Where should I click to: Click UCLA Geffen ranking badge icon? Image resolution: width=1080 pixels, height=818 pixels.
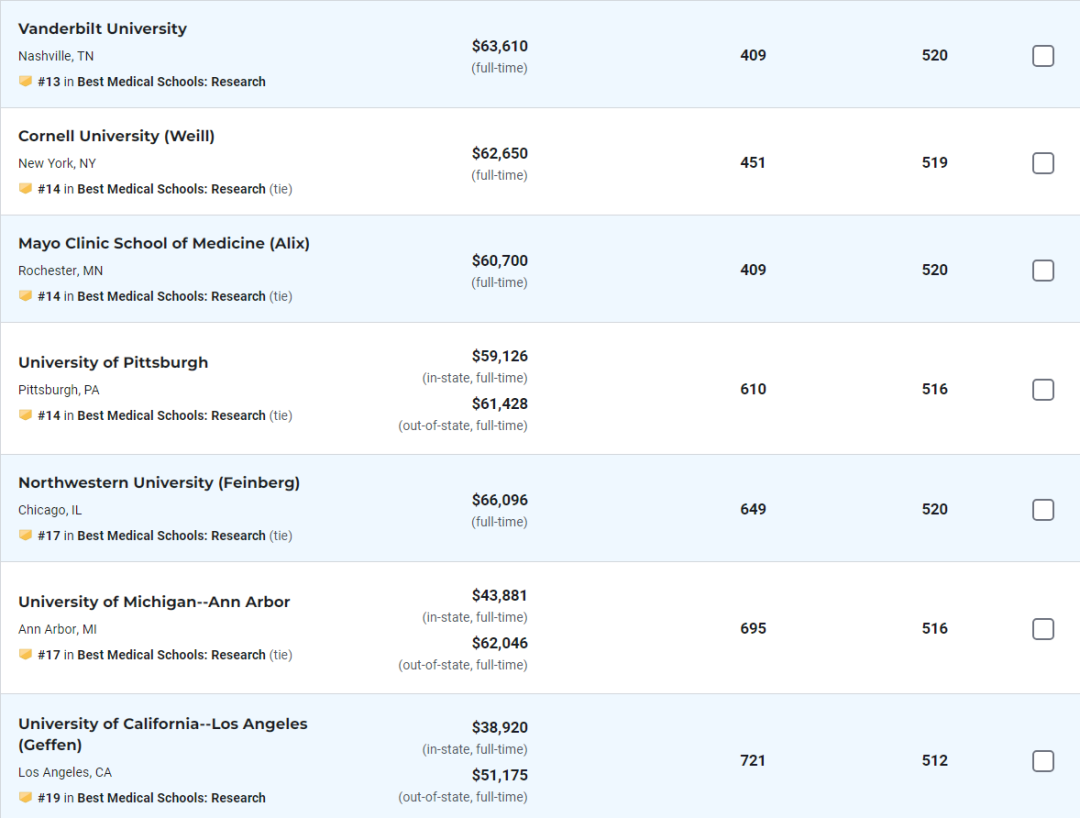(25, 798)
